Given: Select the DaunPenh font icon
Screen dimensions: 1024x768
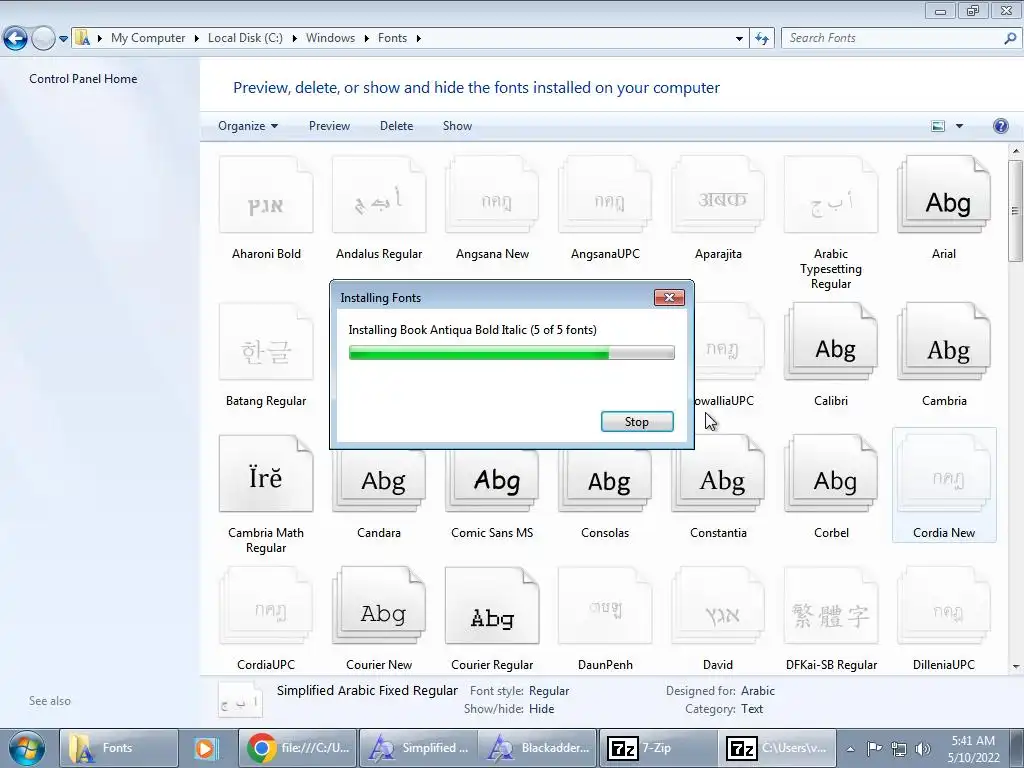Looking at the screenshot, I should (x=605, y=605).
